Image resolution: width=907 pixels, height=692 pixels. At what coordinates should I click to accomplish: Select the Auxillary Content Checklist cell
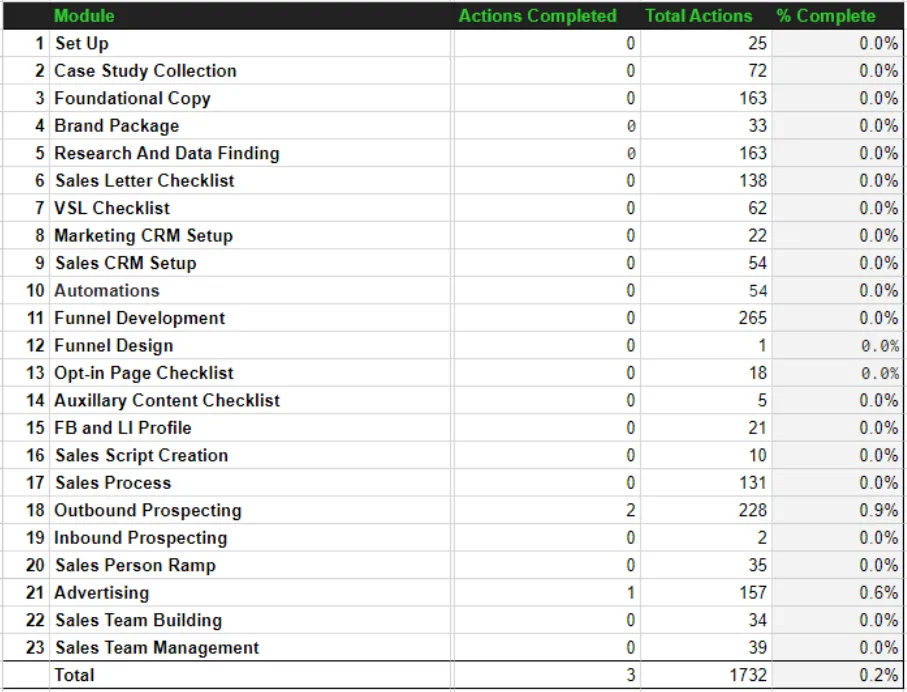tap(250, 400)
